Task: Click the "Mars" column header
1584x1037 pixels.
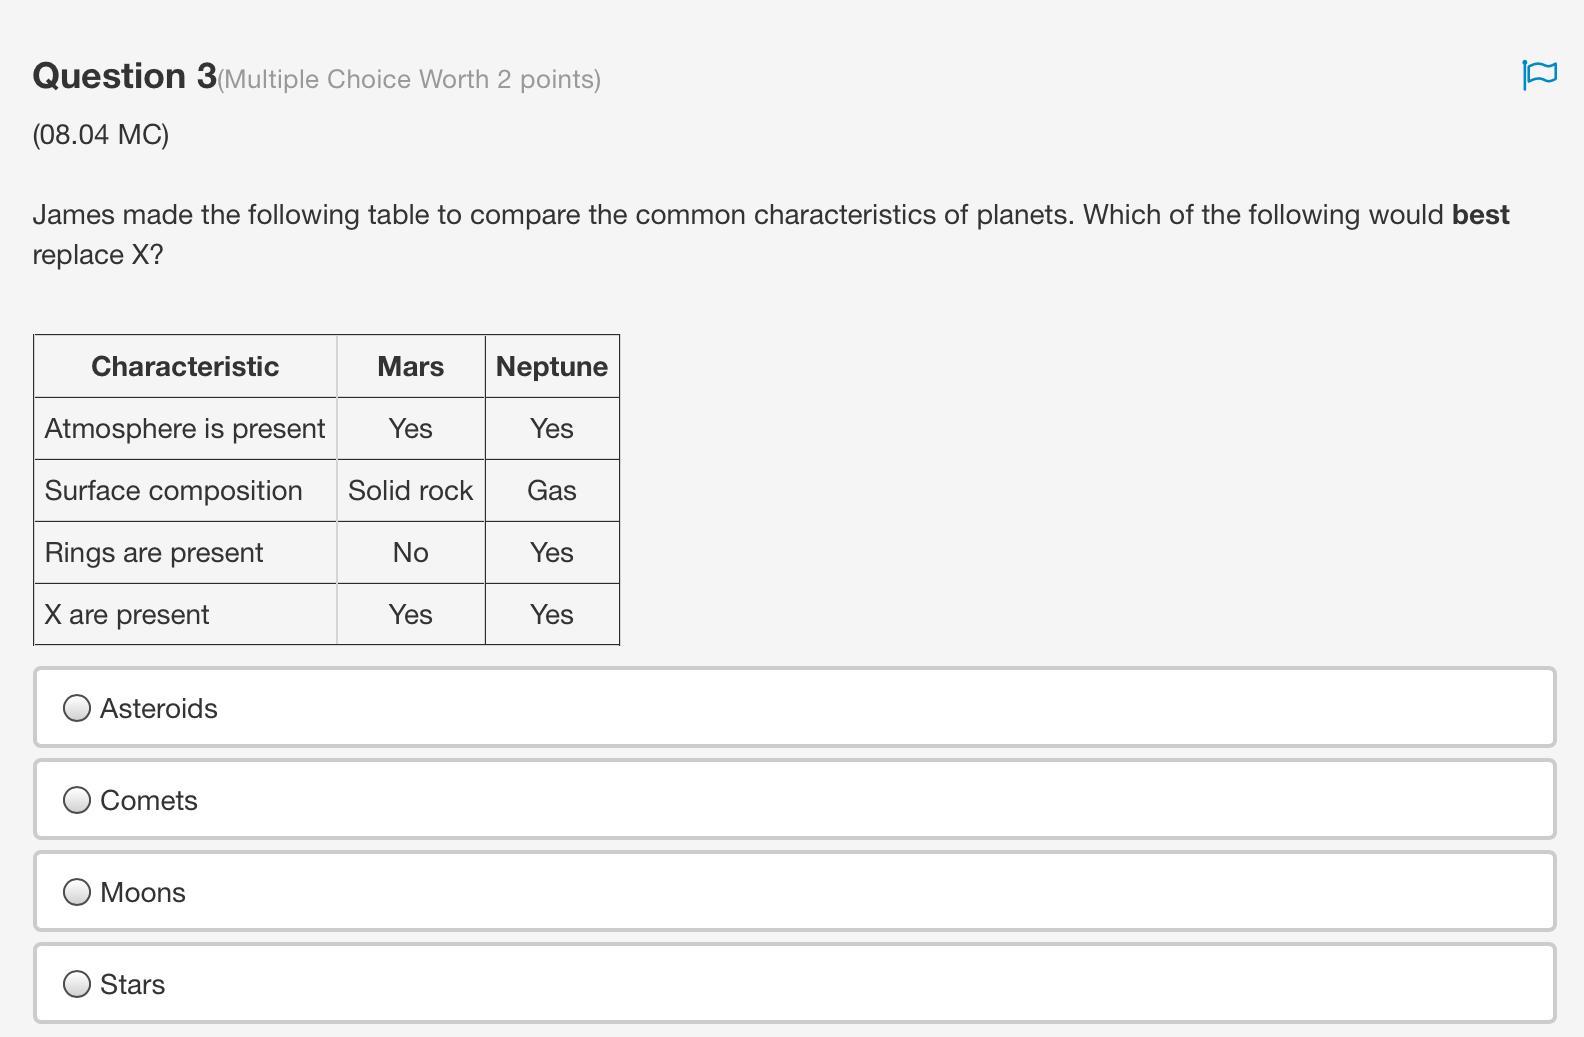Action: 410,366
